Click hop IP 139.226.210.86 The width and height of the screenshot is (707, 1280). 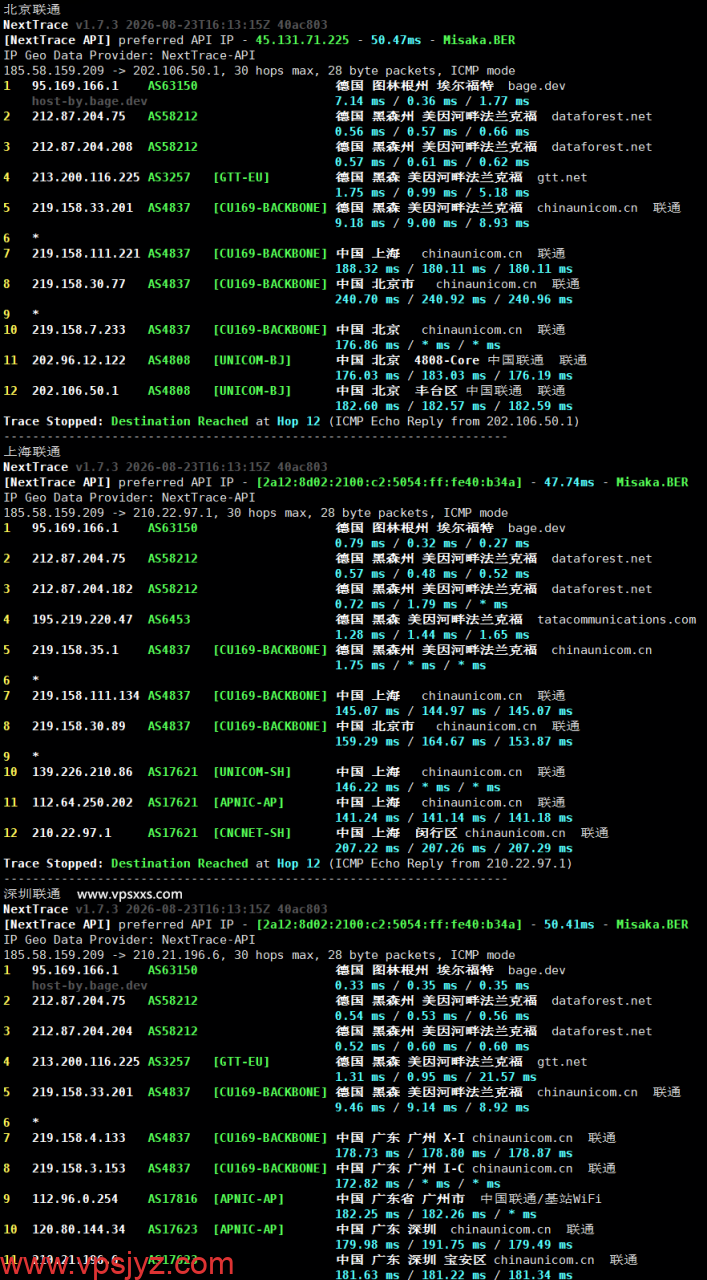pos(82,772)
